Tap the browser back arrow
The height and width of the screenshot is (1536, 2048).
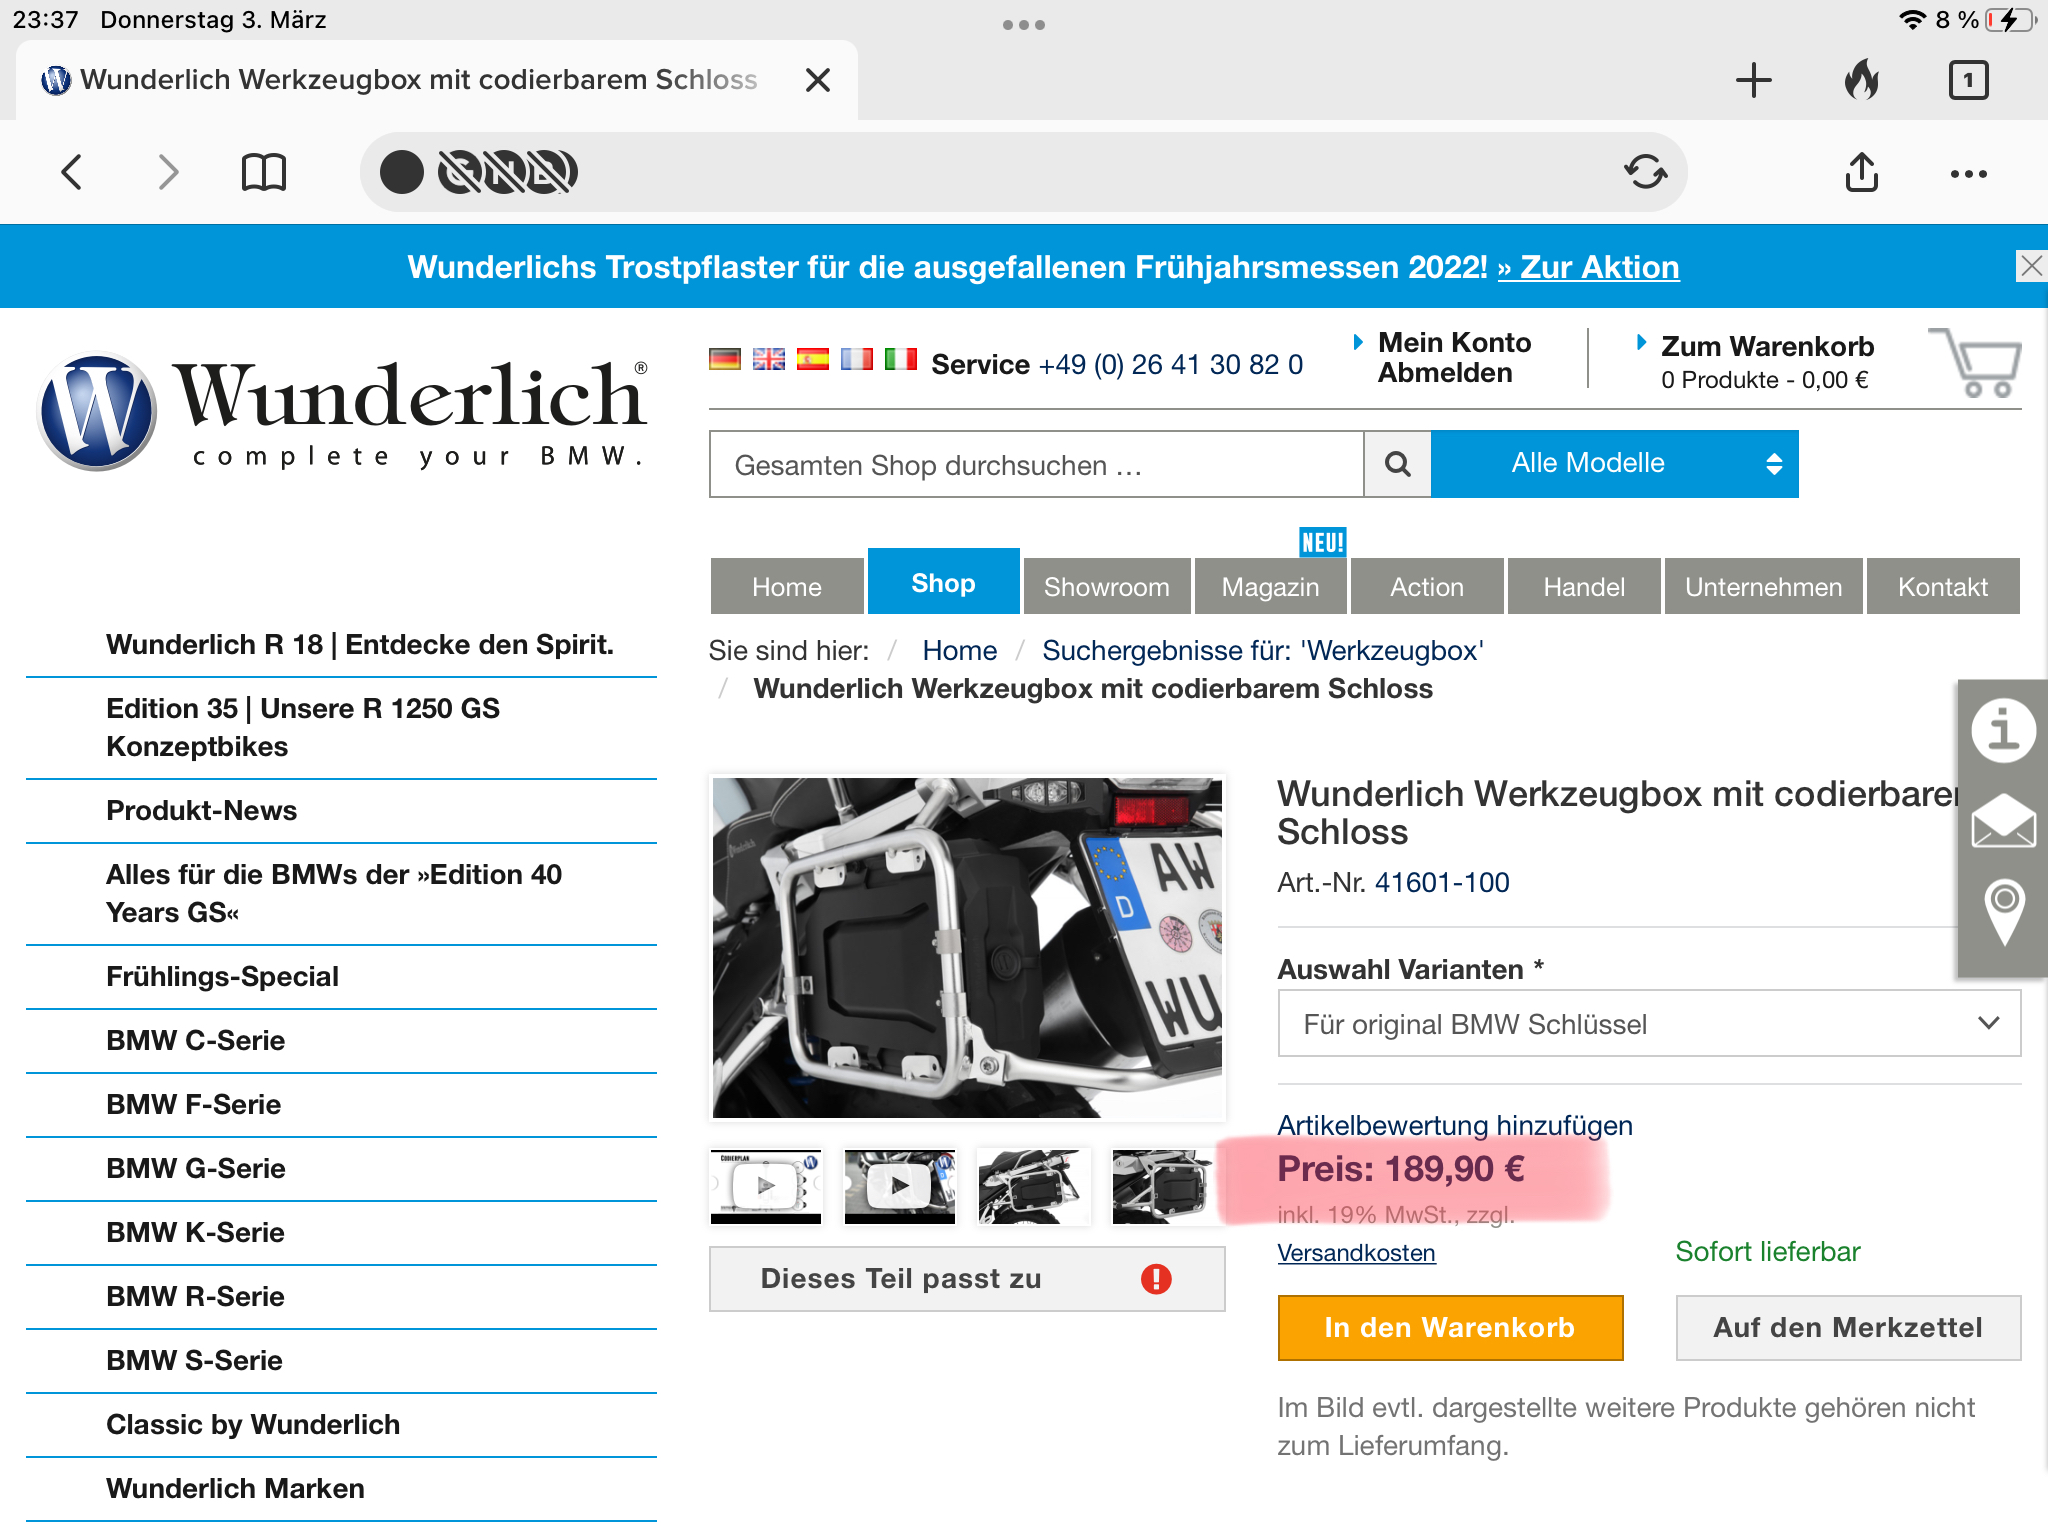71,172
